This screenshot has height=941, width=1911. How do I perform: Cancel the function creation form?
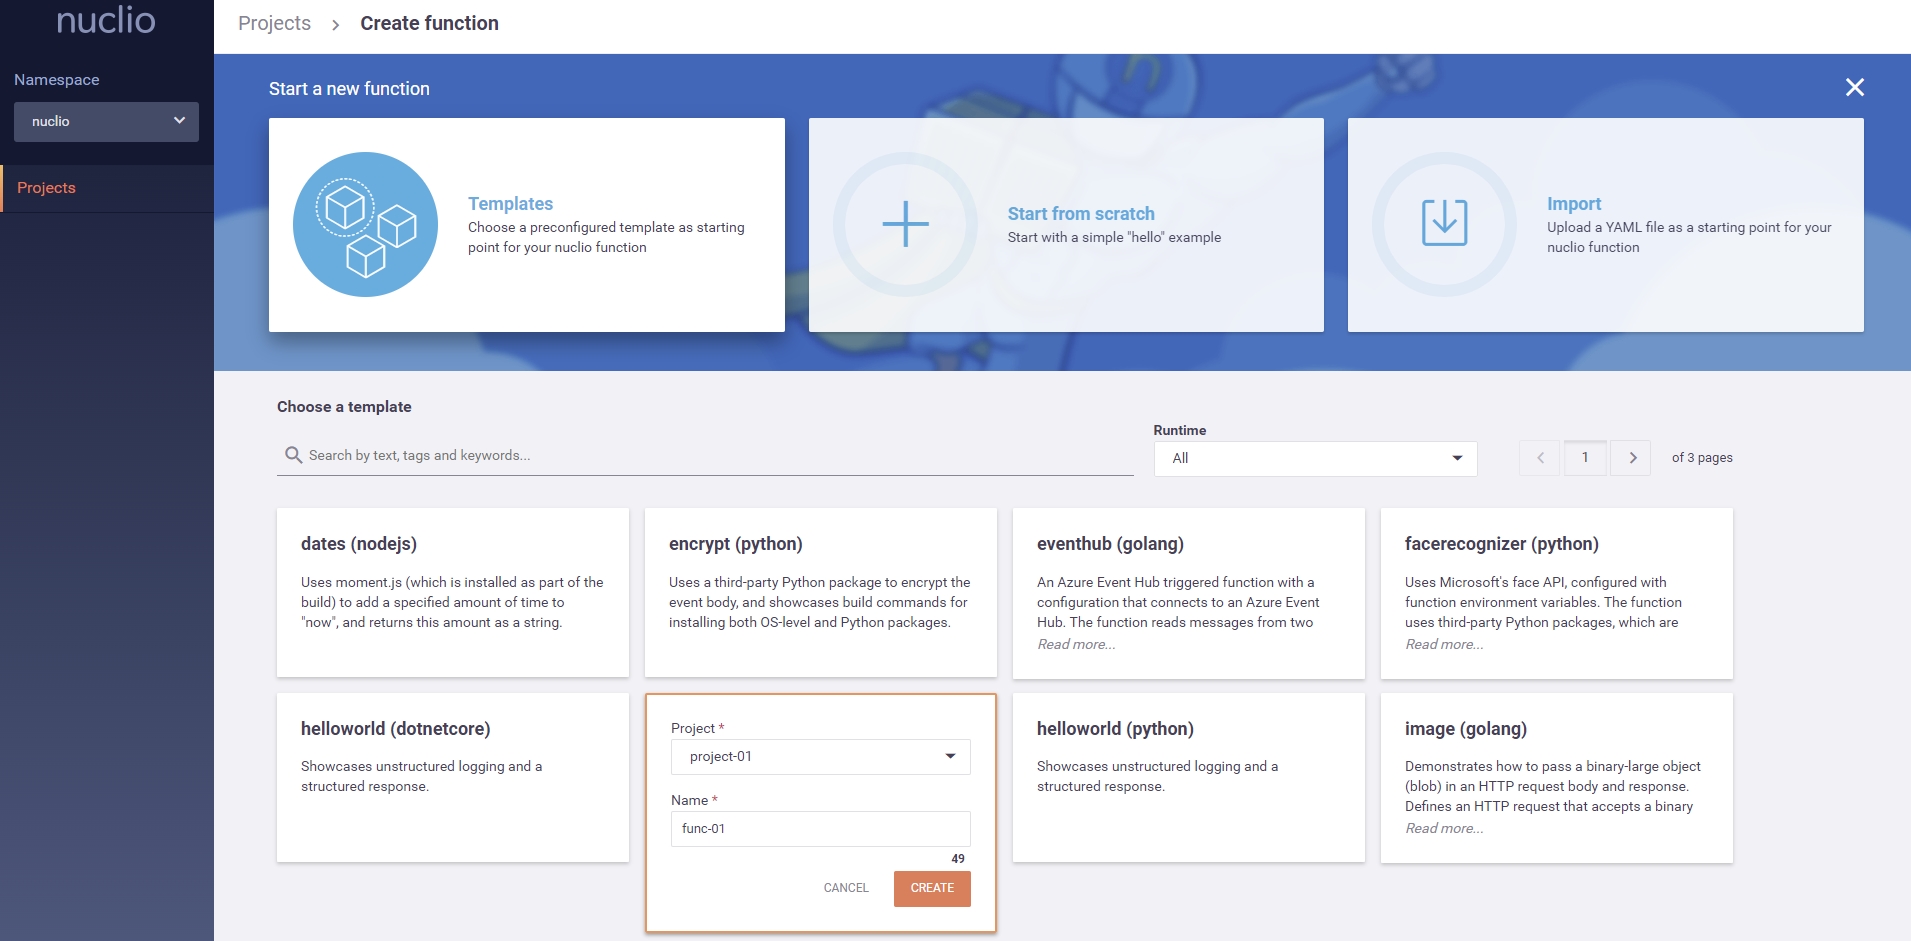846,888
